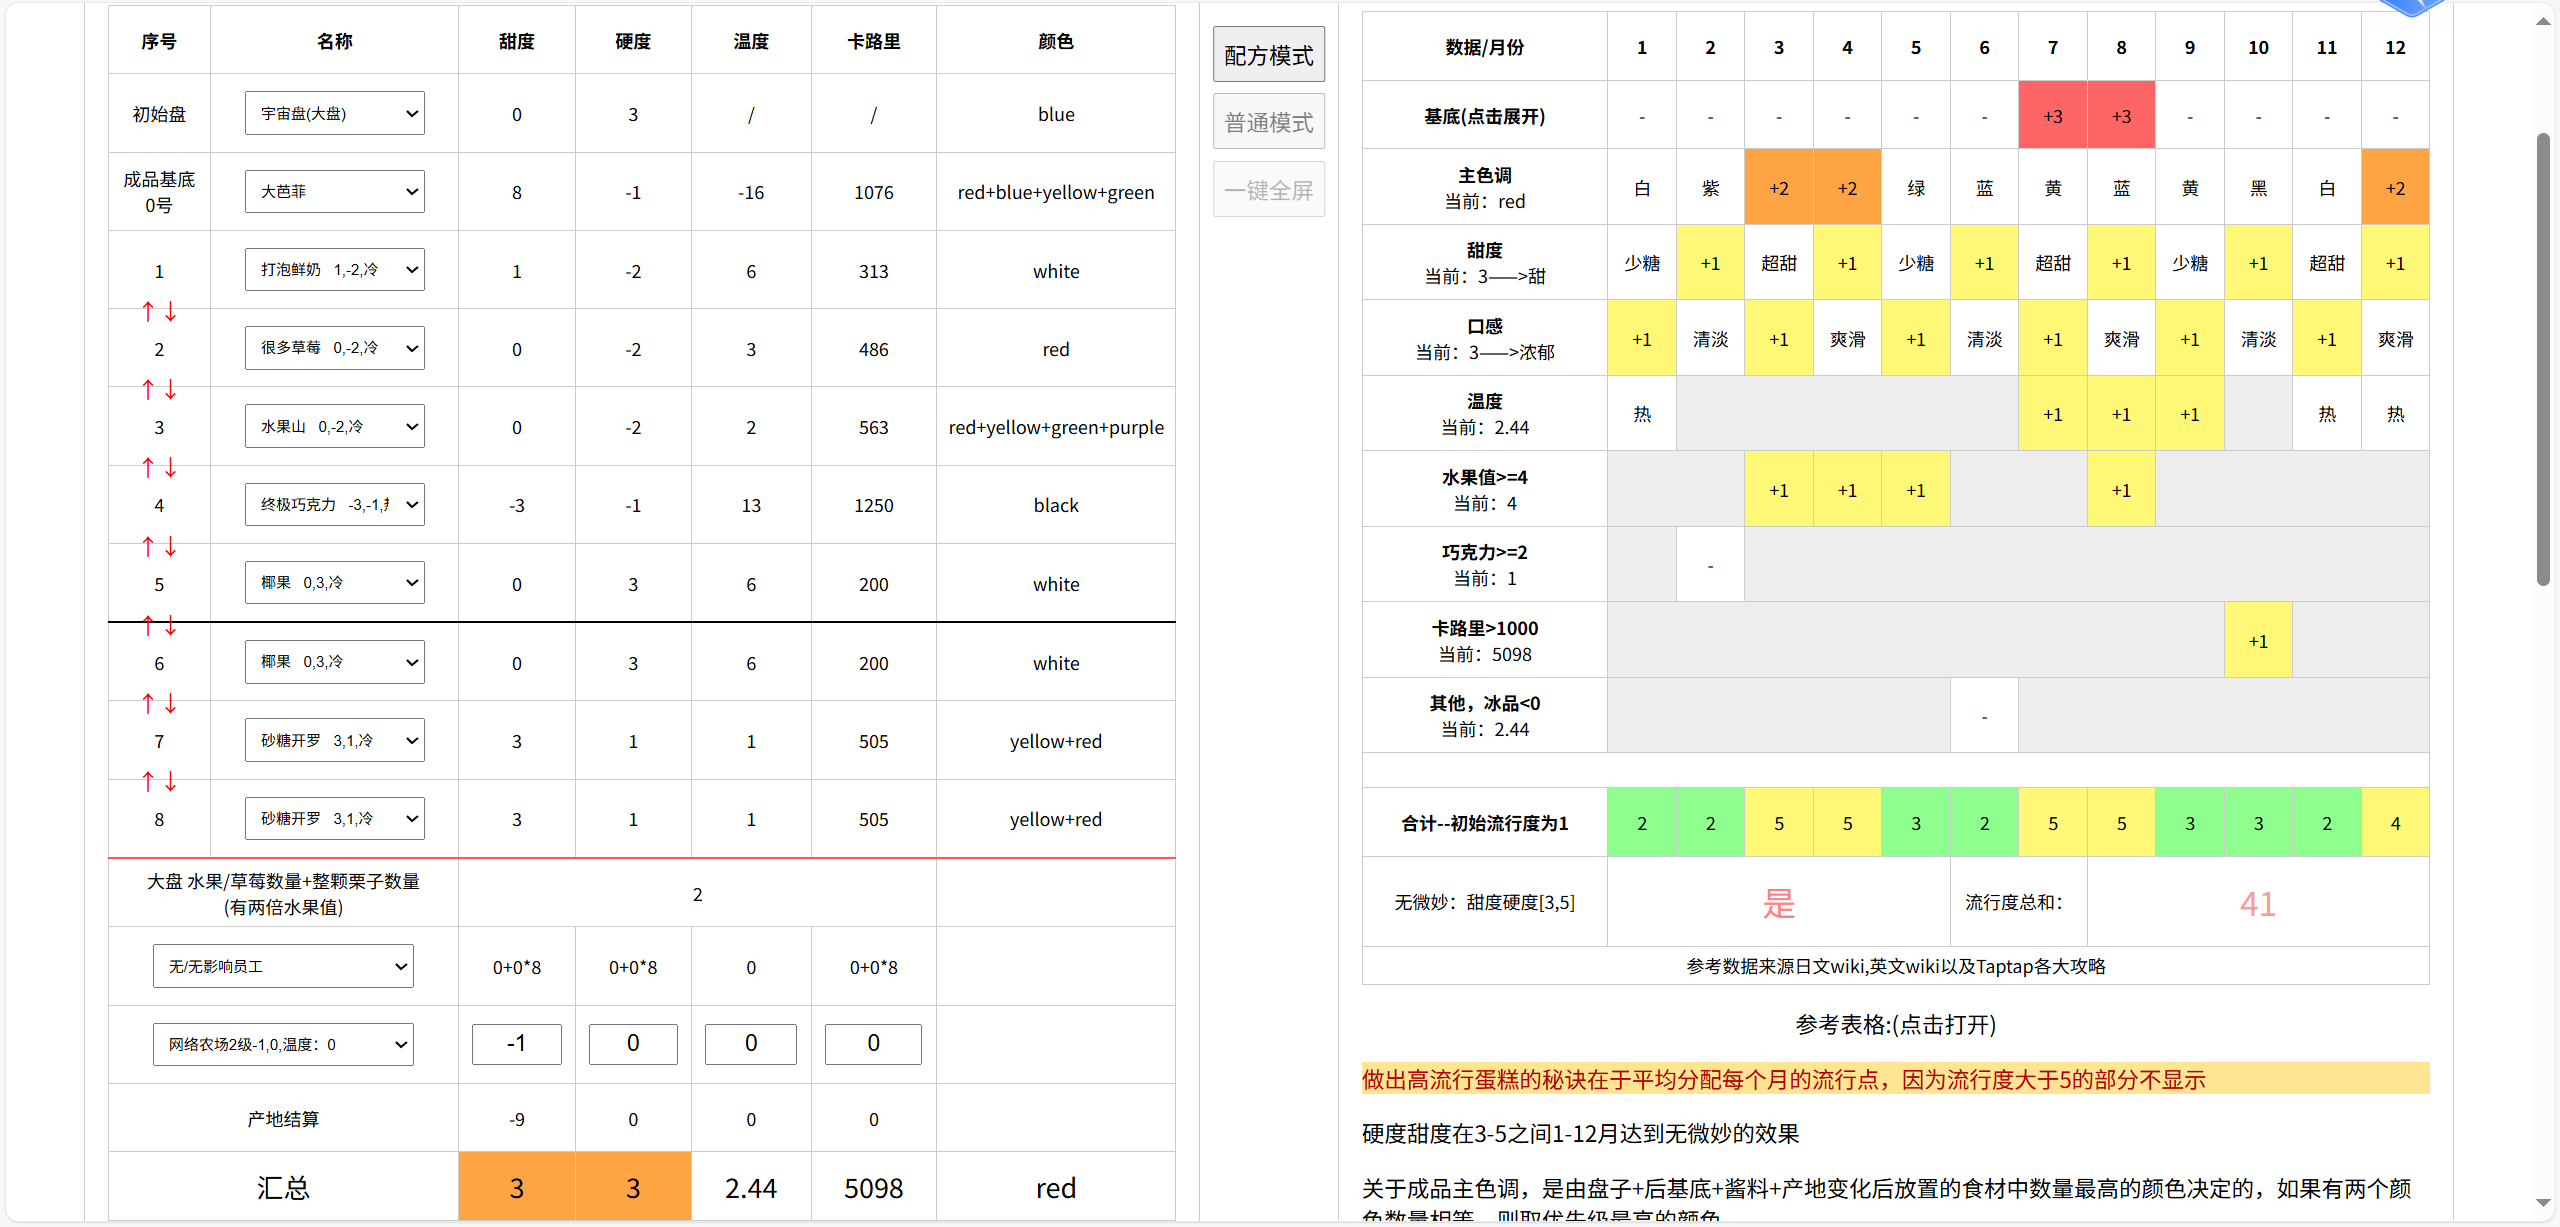Open the 终极巧克力 ingredient dropdown
This screenshot has height=1227, width=2560.
click(x=335, y=504)
